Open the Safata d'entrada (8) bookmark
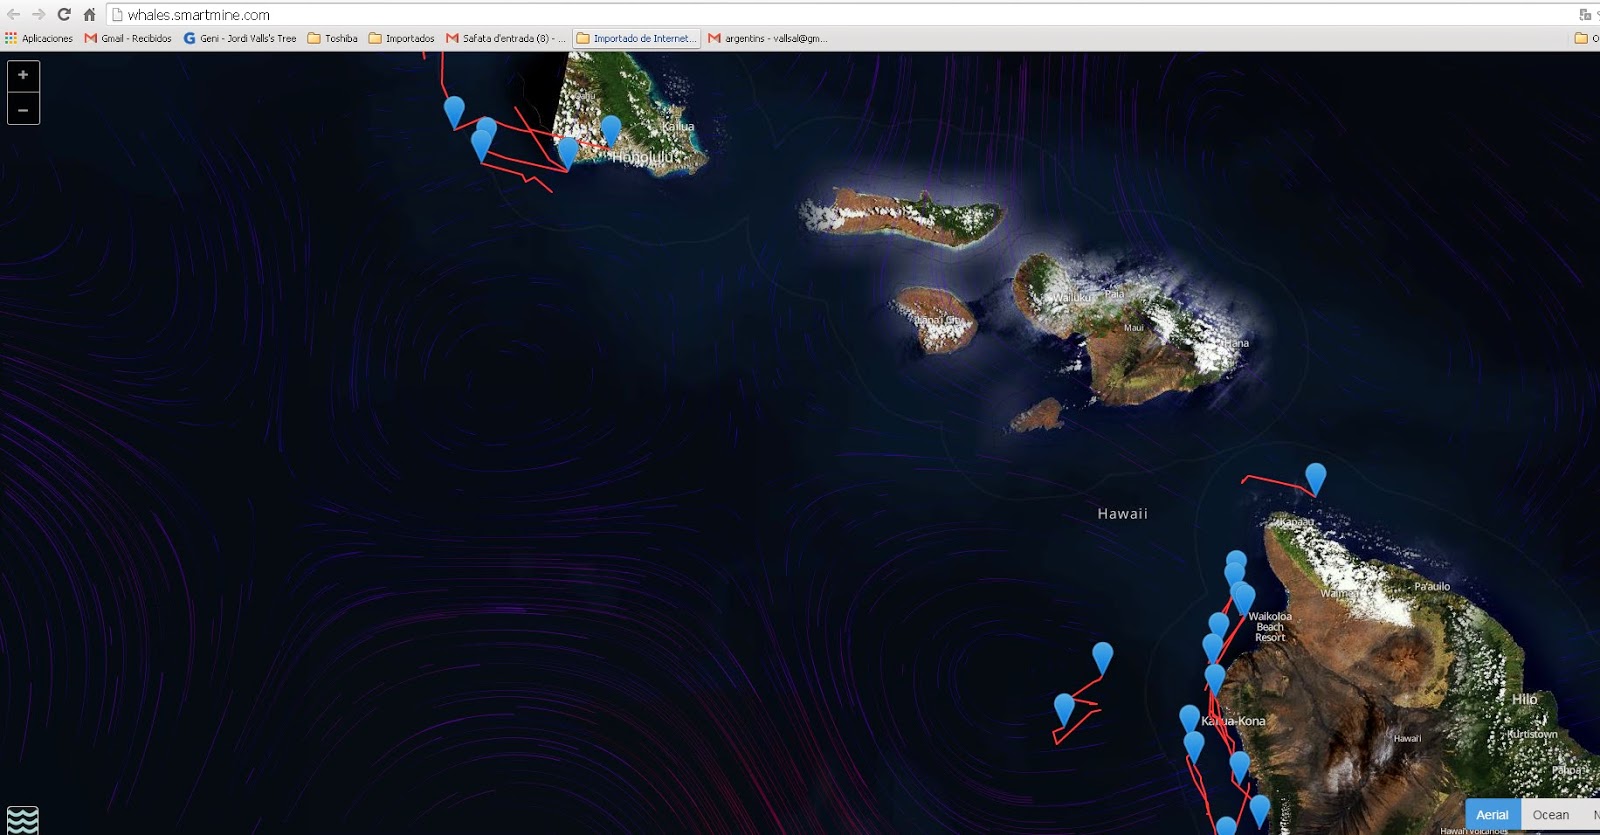1600x835 pixels. pos(506,38)
